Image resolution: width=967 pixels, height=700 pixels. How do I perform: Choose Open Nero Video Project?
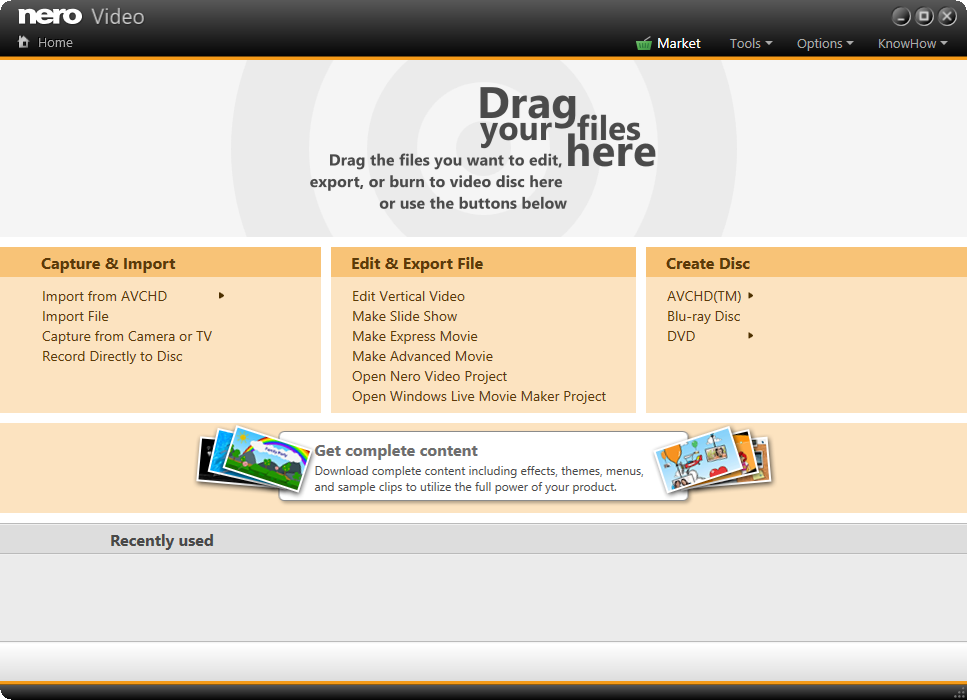point(429,376)
